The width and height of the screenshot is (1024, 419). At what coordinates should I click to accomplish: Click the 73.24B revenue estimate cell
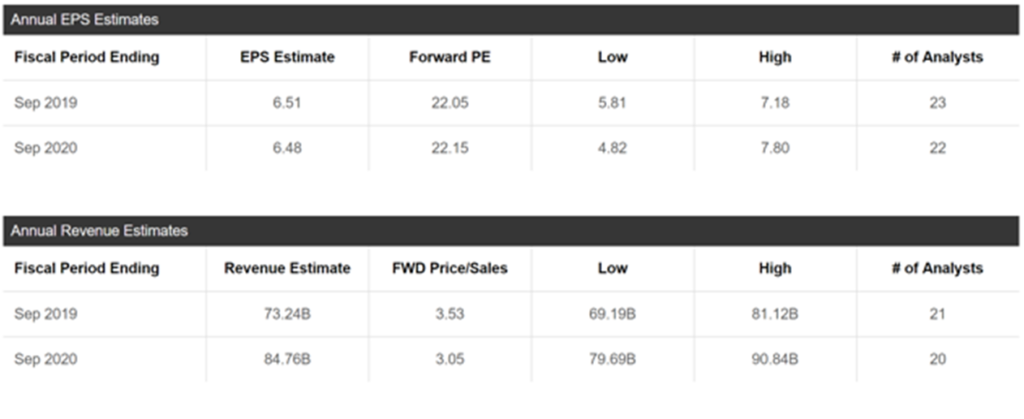tap(287, 314)
